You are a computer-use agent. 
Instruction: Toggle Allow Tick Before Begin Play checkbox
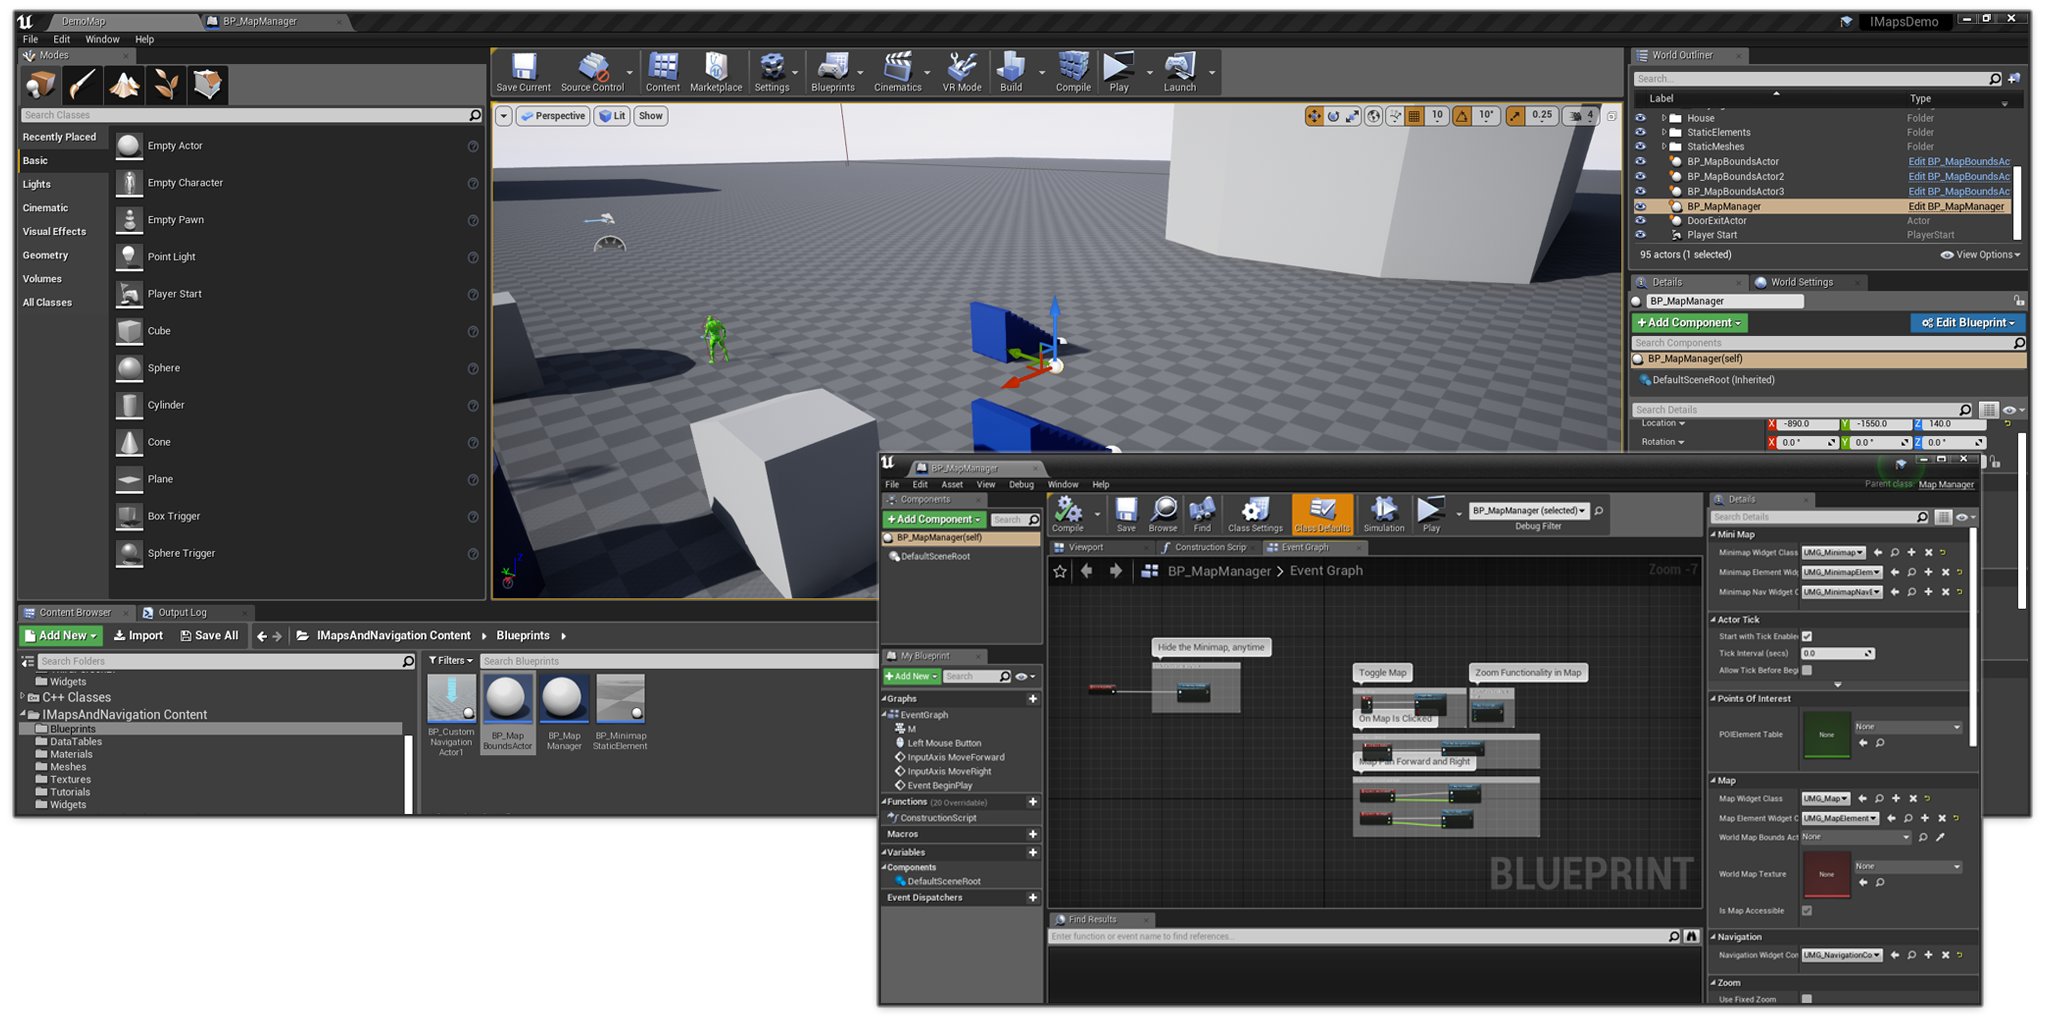(x=1807, y=670)
